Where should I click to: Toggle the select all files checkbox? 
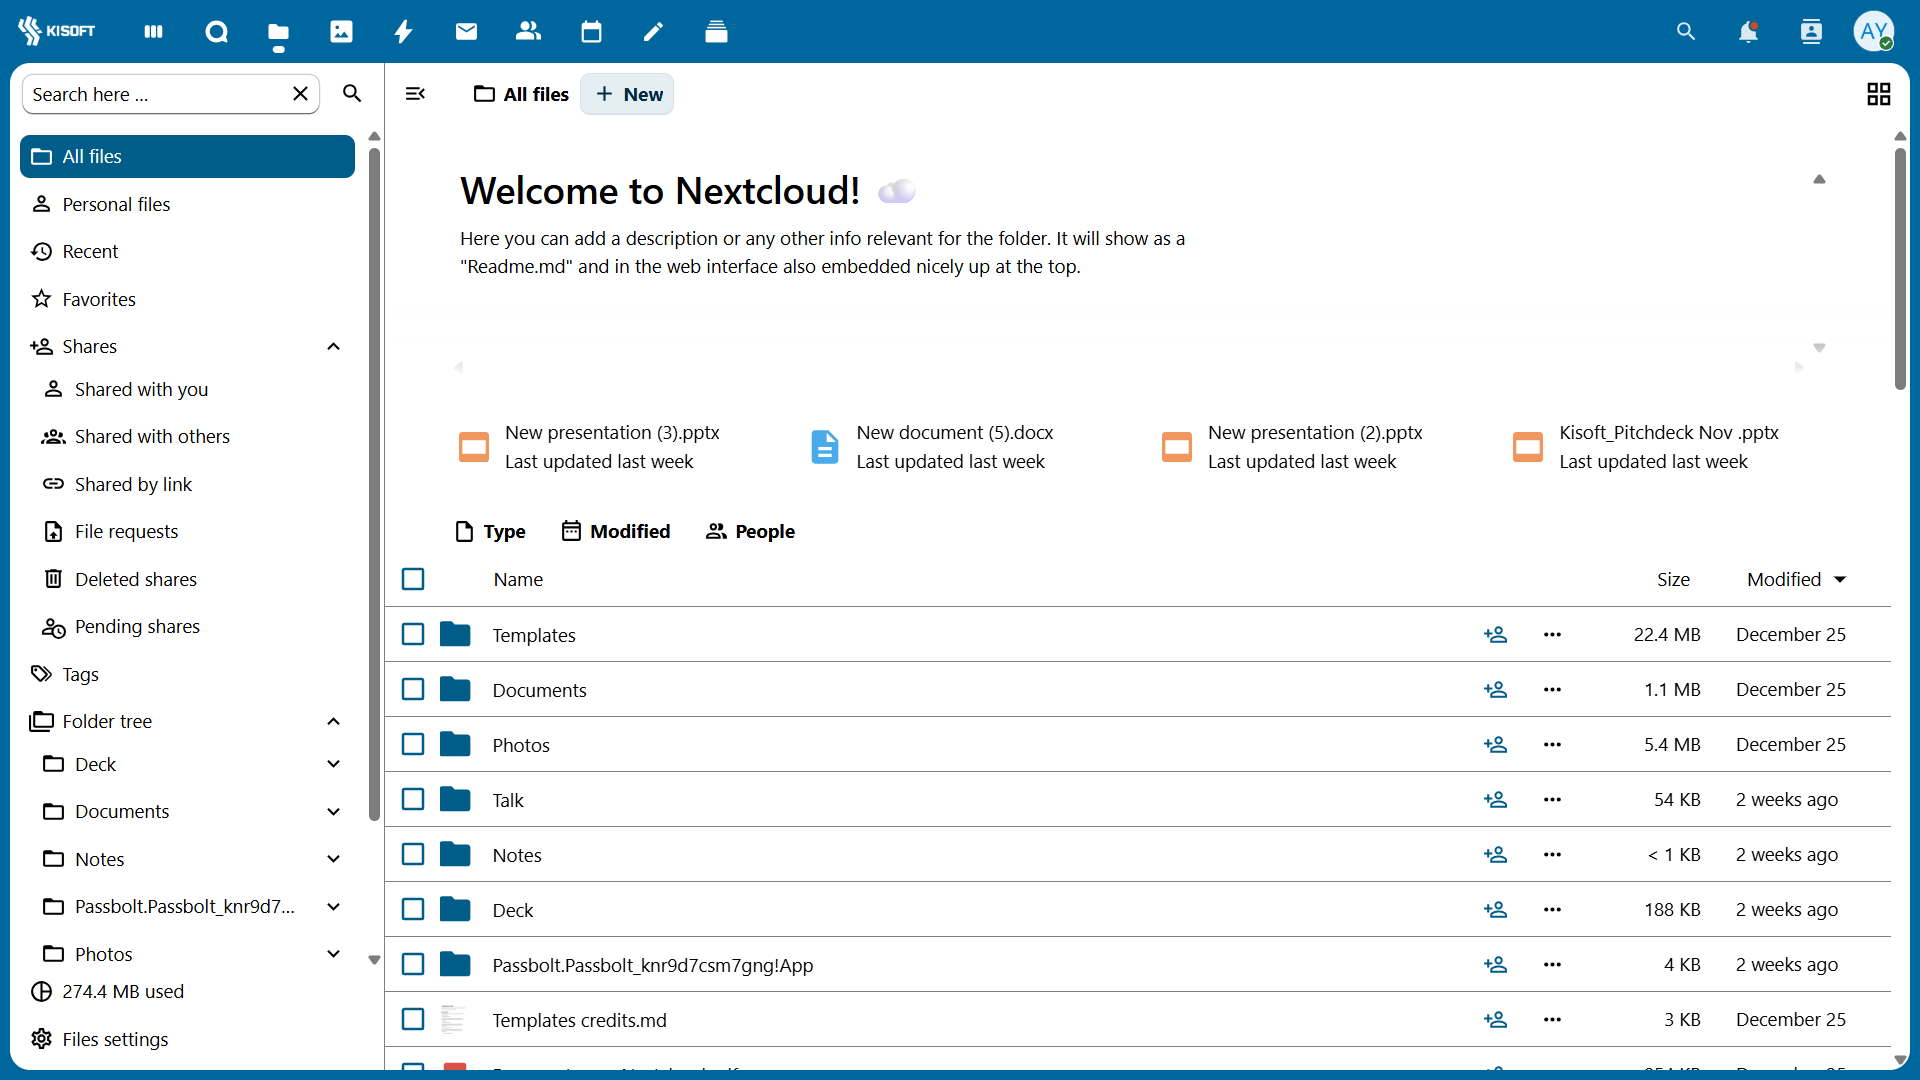coord(413,579)
